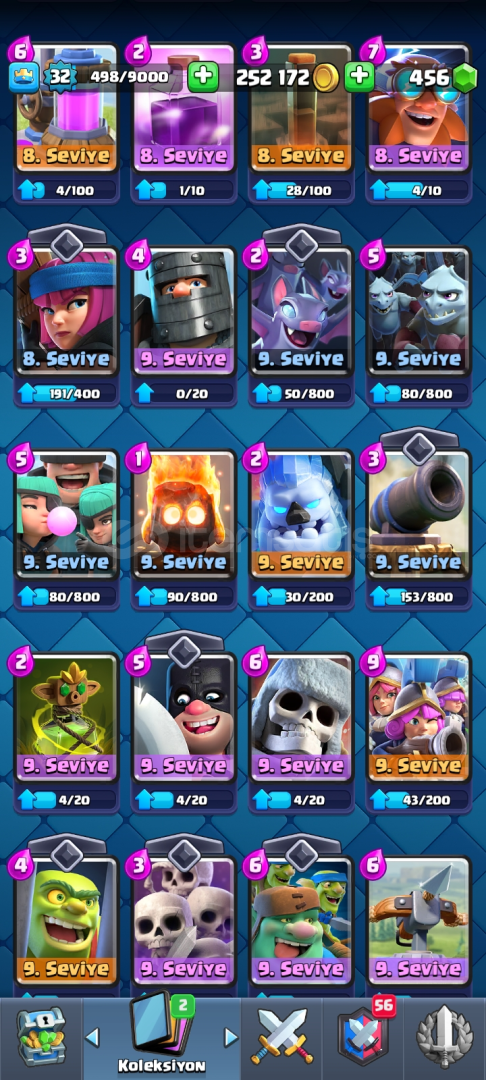Tap the green plus beside experience bar
The height and width of the screenshot is (1080, 486).
202,77
